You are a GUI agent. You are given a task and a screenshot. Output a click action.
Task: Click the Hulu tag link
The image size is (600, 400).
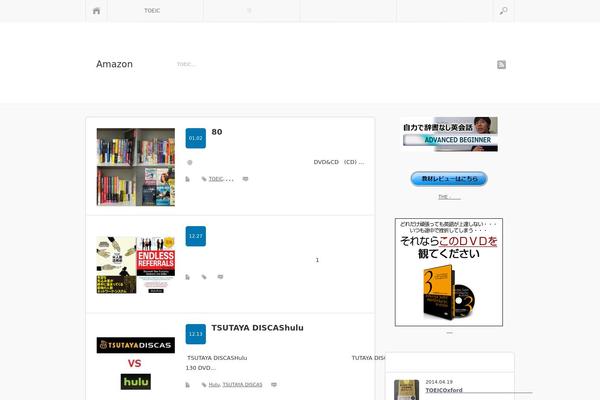pyautogui.click(x=214, y=385)
